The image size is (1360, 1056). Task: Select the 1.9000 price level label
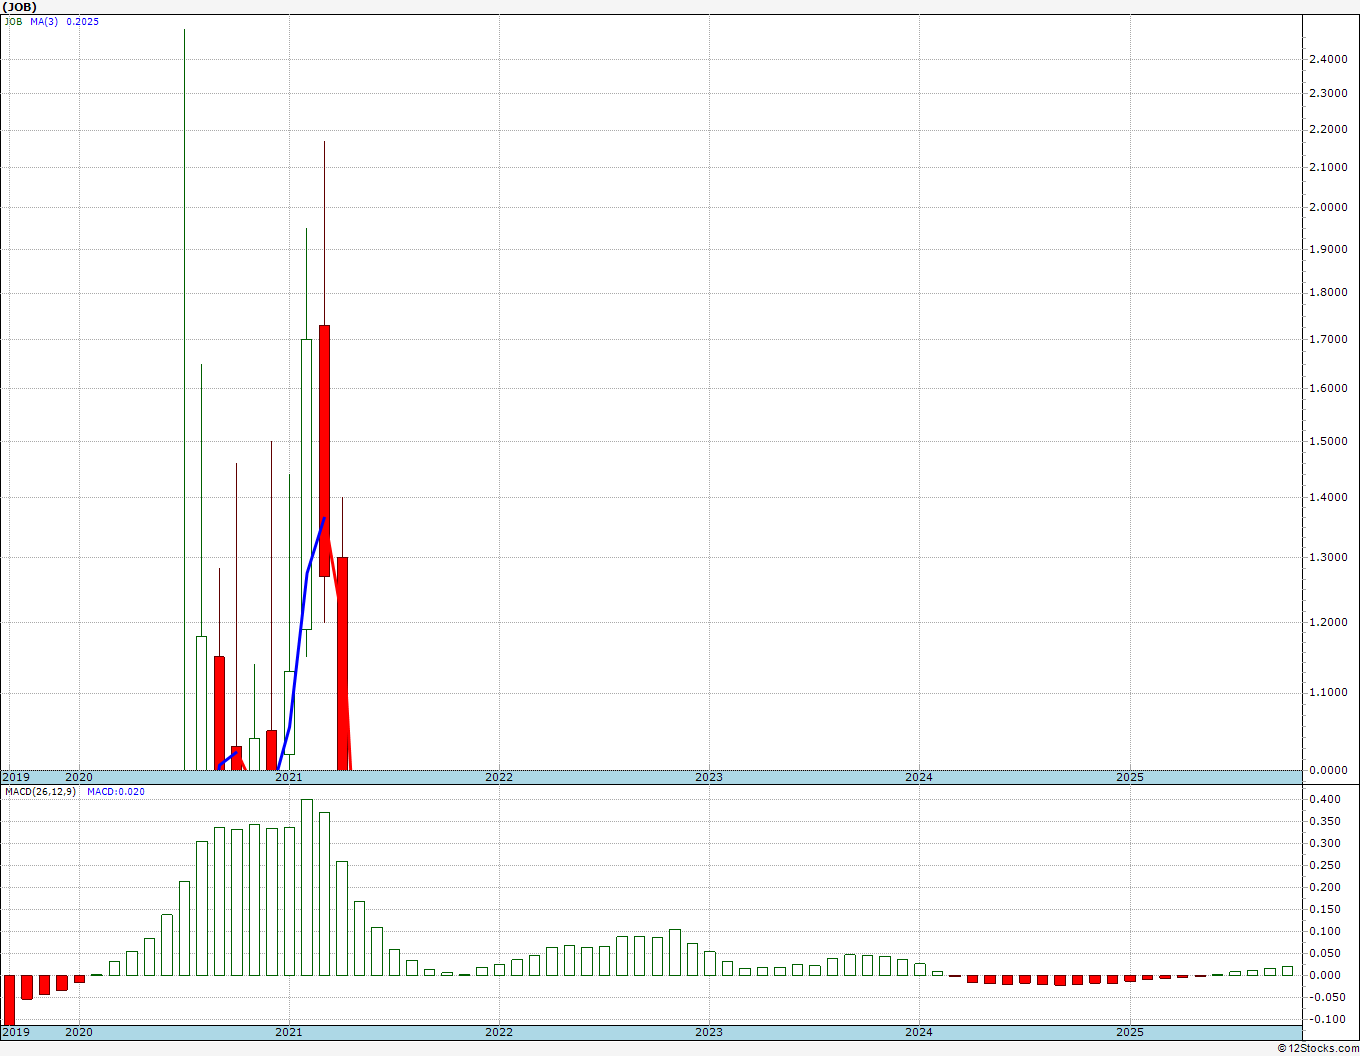[x=1328, y=250]
